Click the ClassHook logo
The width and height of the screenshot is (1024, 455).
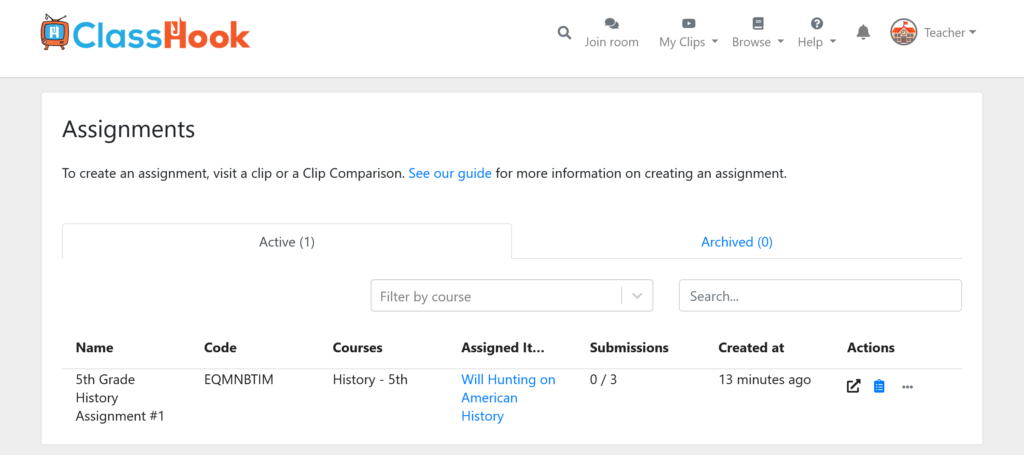click(x=145, y=33)
